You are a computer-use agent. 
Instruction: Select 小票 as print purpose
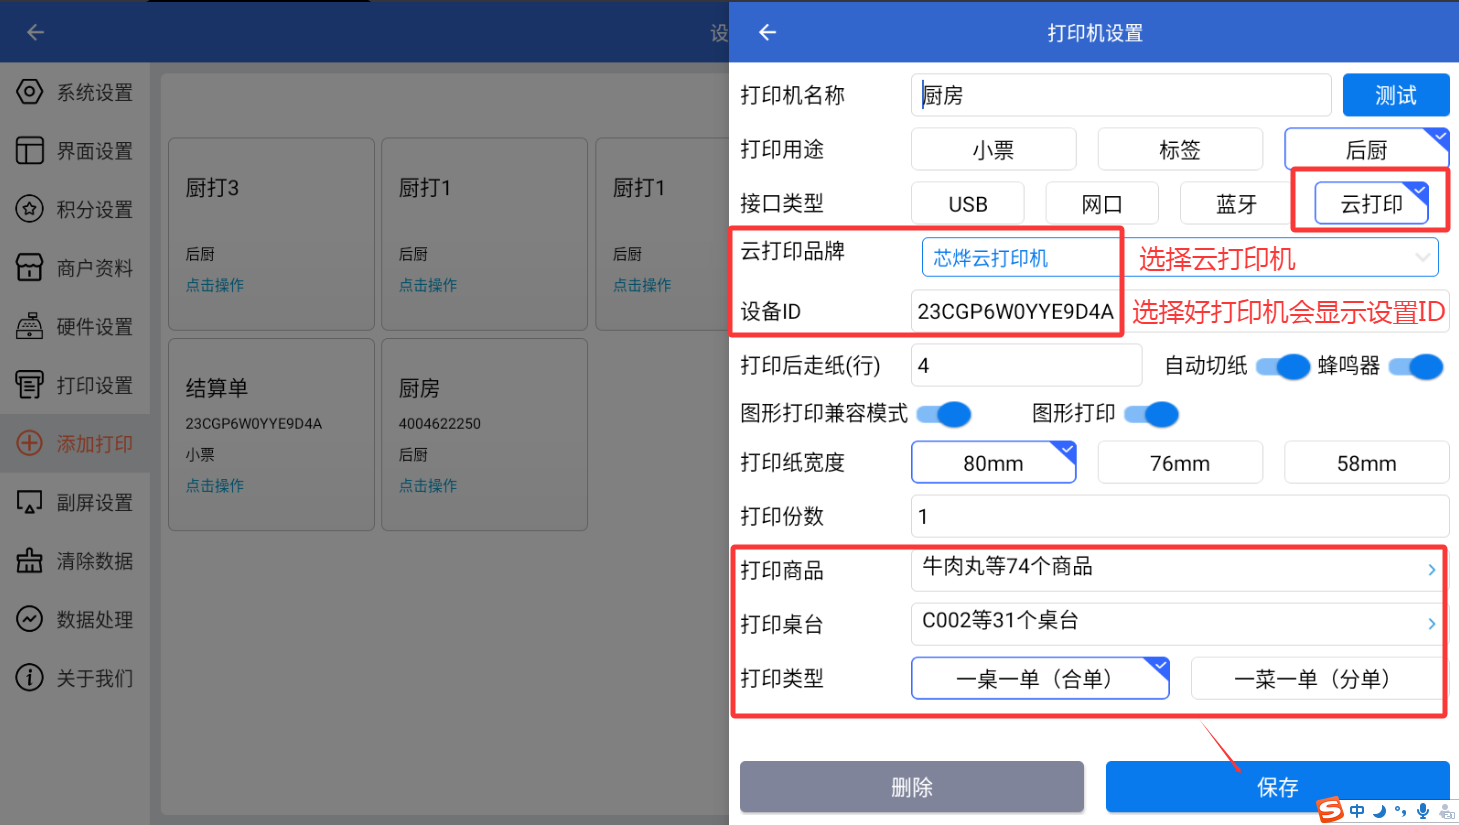click(993, 150)
